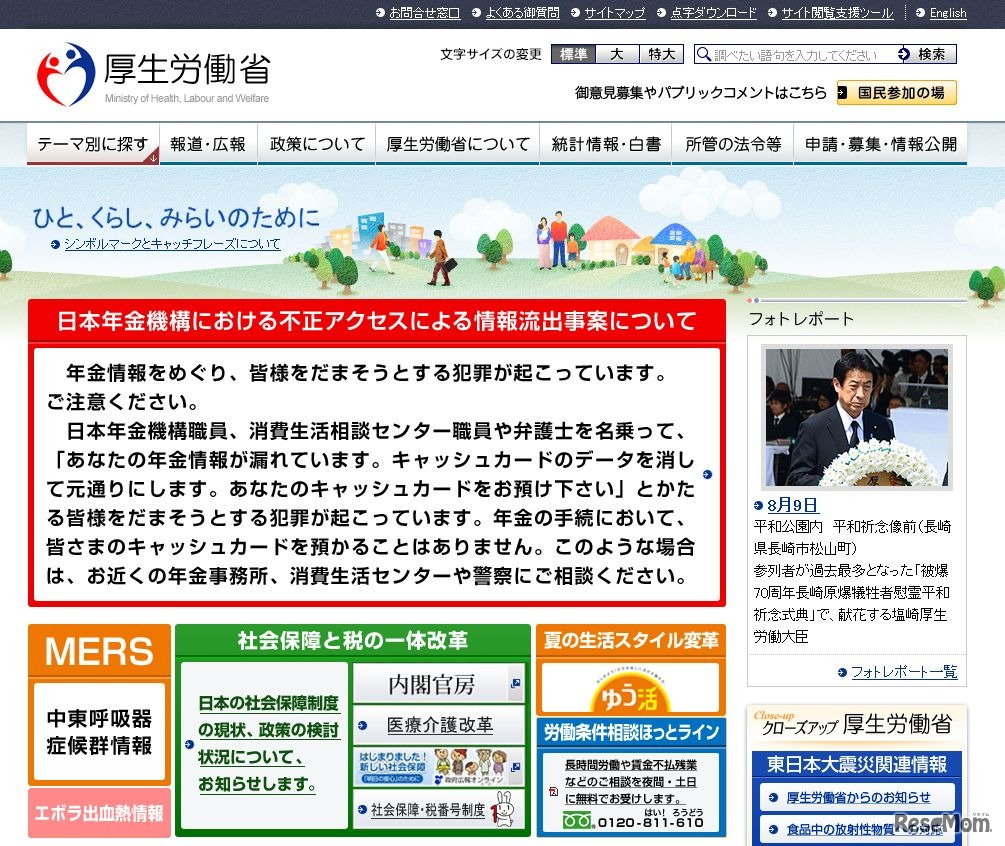Open the 所管の法令等 menu
The height and width of the screenshot is (846, 1005).
click(733, 144)
